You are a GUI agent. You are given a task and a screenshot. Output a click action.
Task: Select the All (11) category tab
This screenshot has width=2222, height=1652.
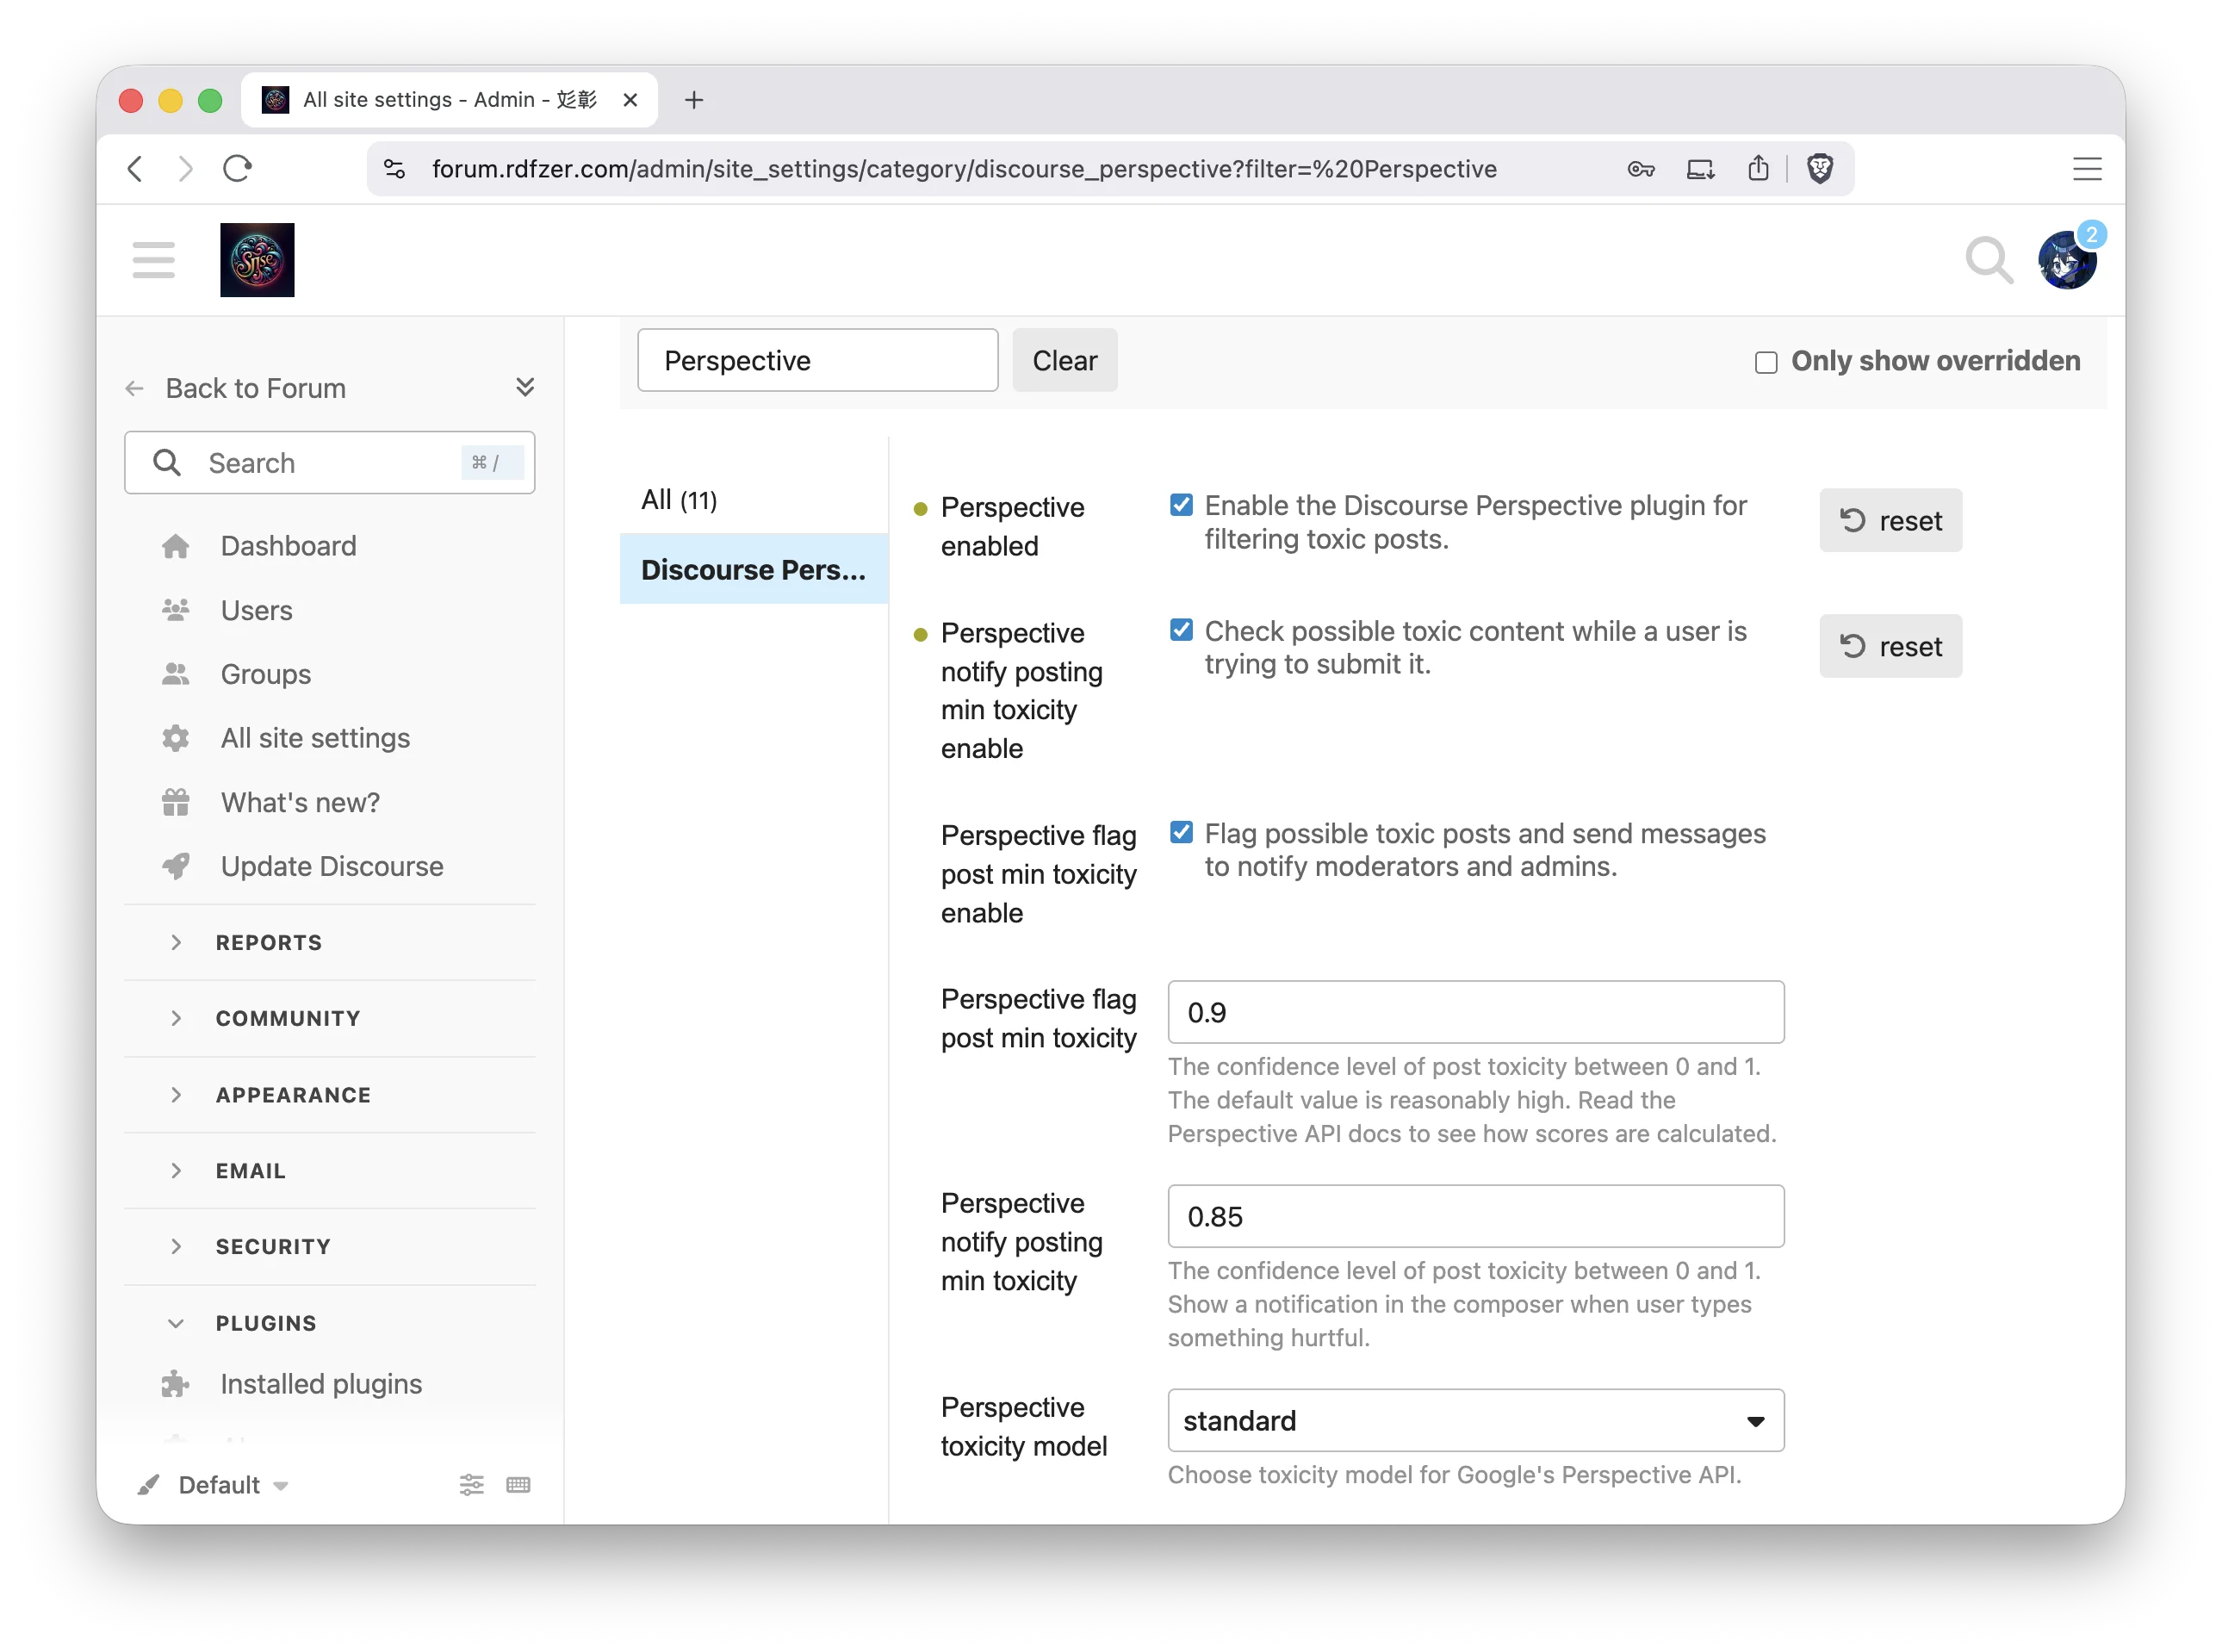680,500
